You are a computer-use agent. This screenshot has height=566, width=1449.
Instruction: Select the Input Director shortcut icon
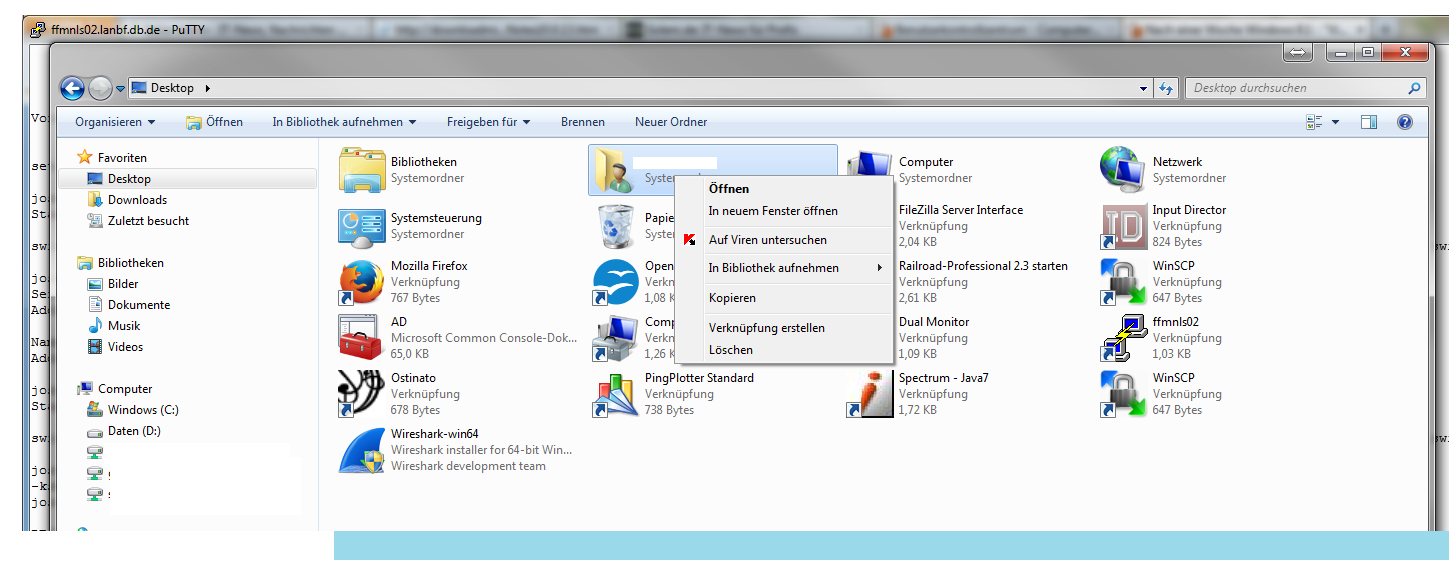pos(1124,226)
